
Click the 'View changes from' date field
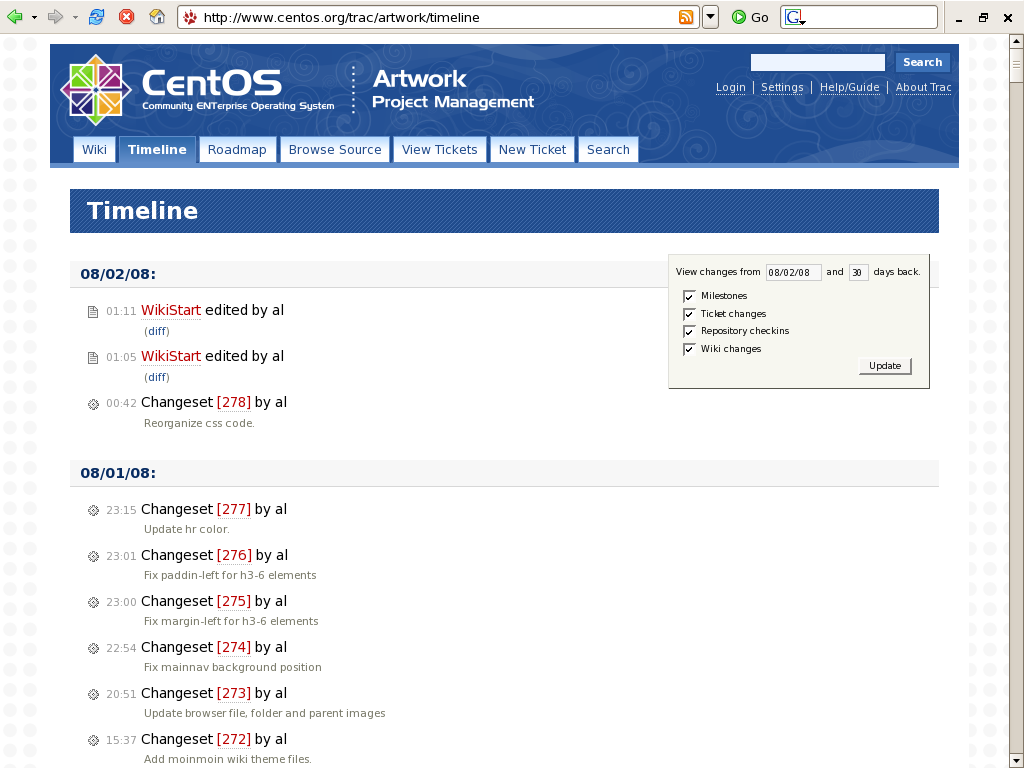[x=793, y=272]
